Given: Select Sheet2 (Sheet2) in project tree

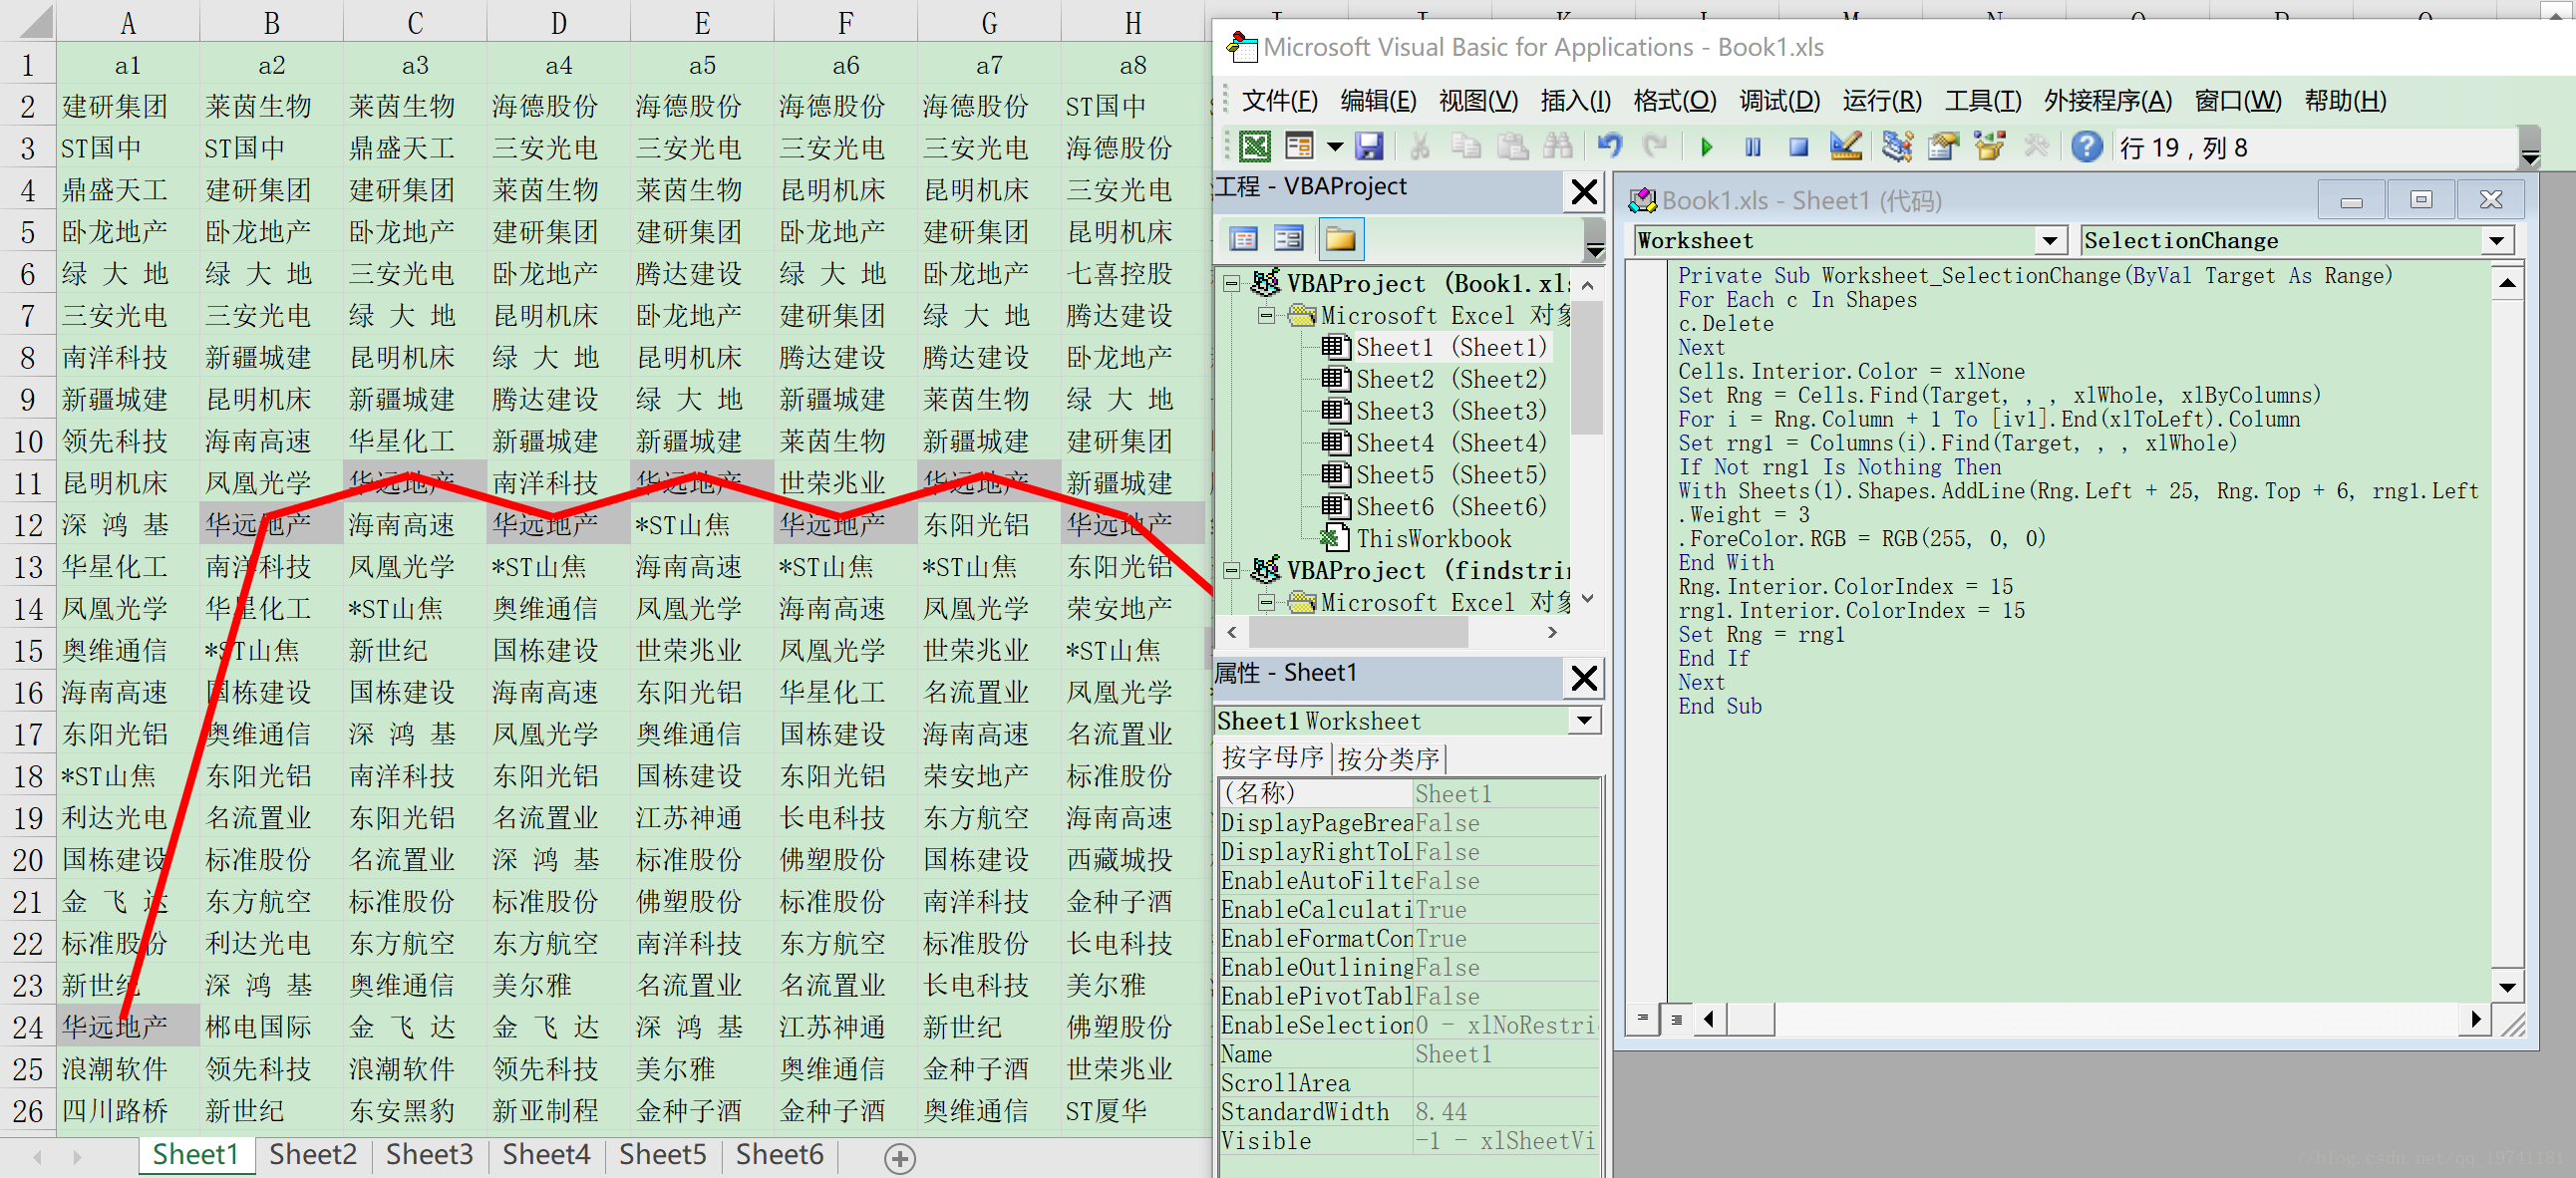Looking at the screenshot, I should click(1450, 379).
